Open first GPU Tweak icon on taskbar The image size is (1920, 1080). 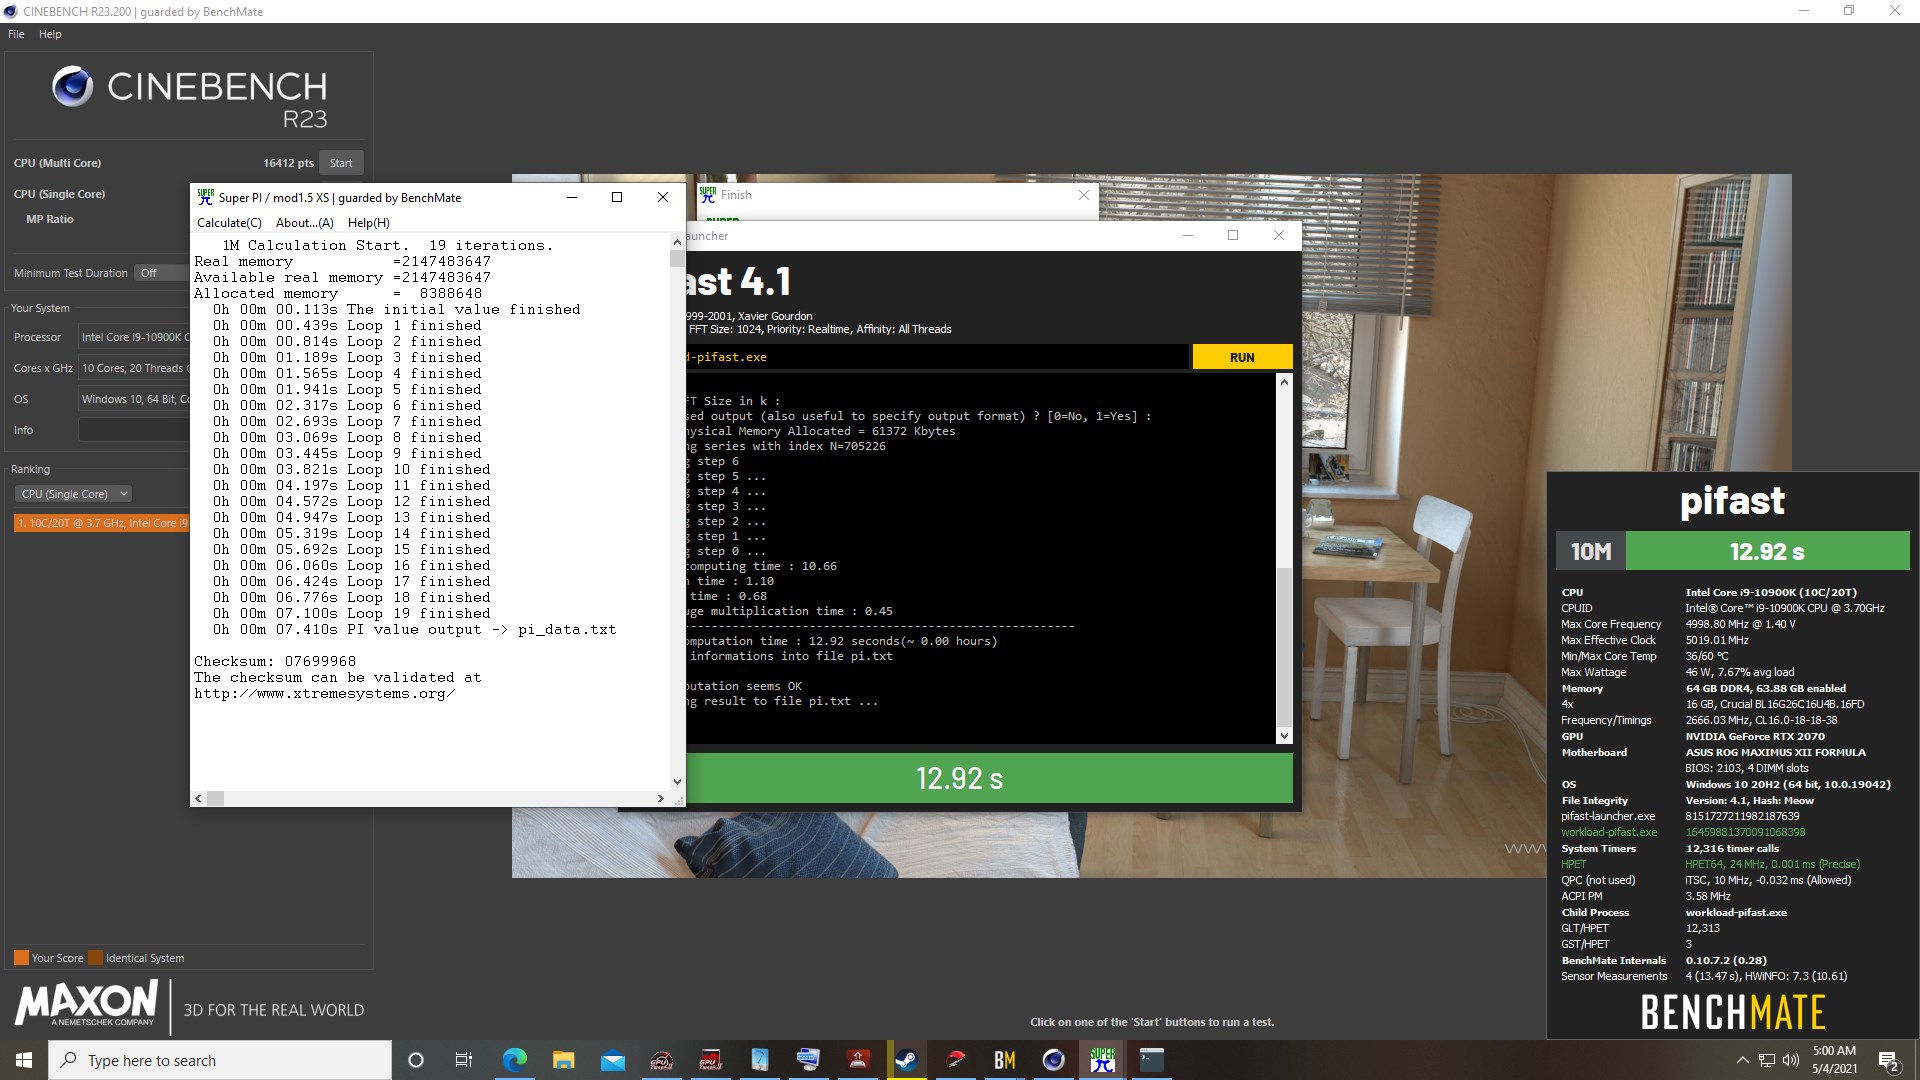click(661, 1060)
